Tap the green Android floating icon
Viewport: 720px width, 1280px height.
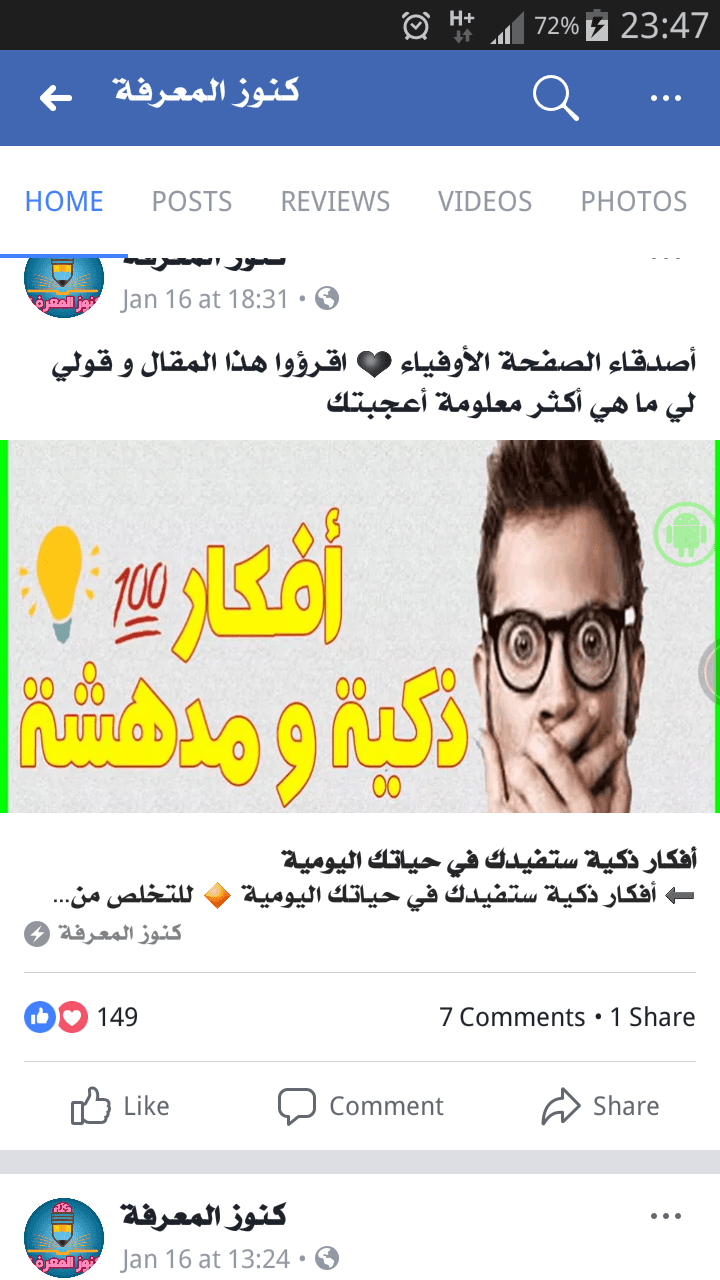point(685,535)
